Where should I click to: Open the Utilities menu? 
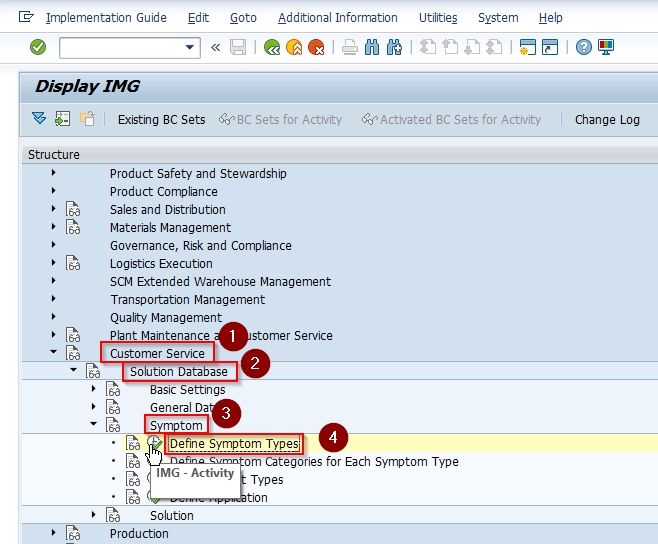(438, 18)
